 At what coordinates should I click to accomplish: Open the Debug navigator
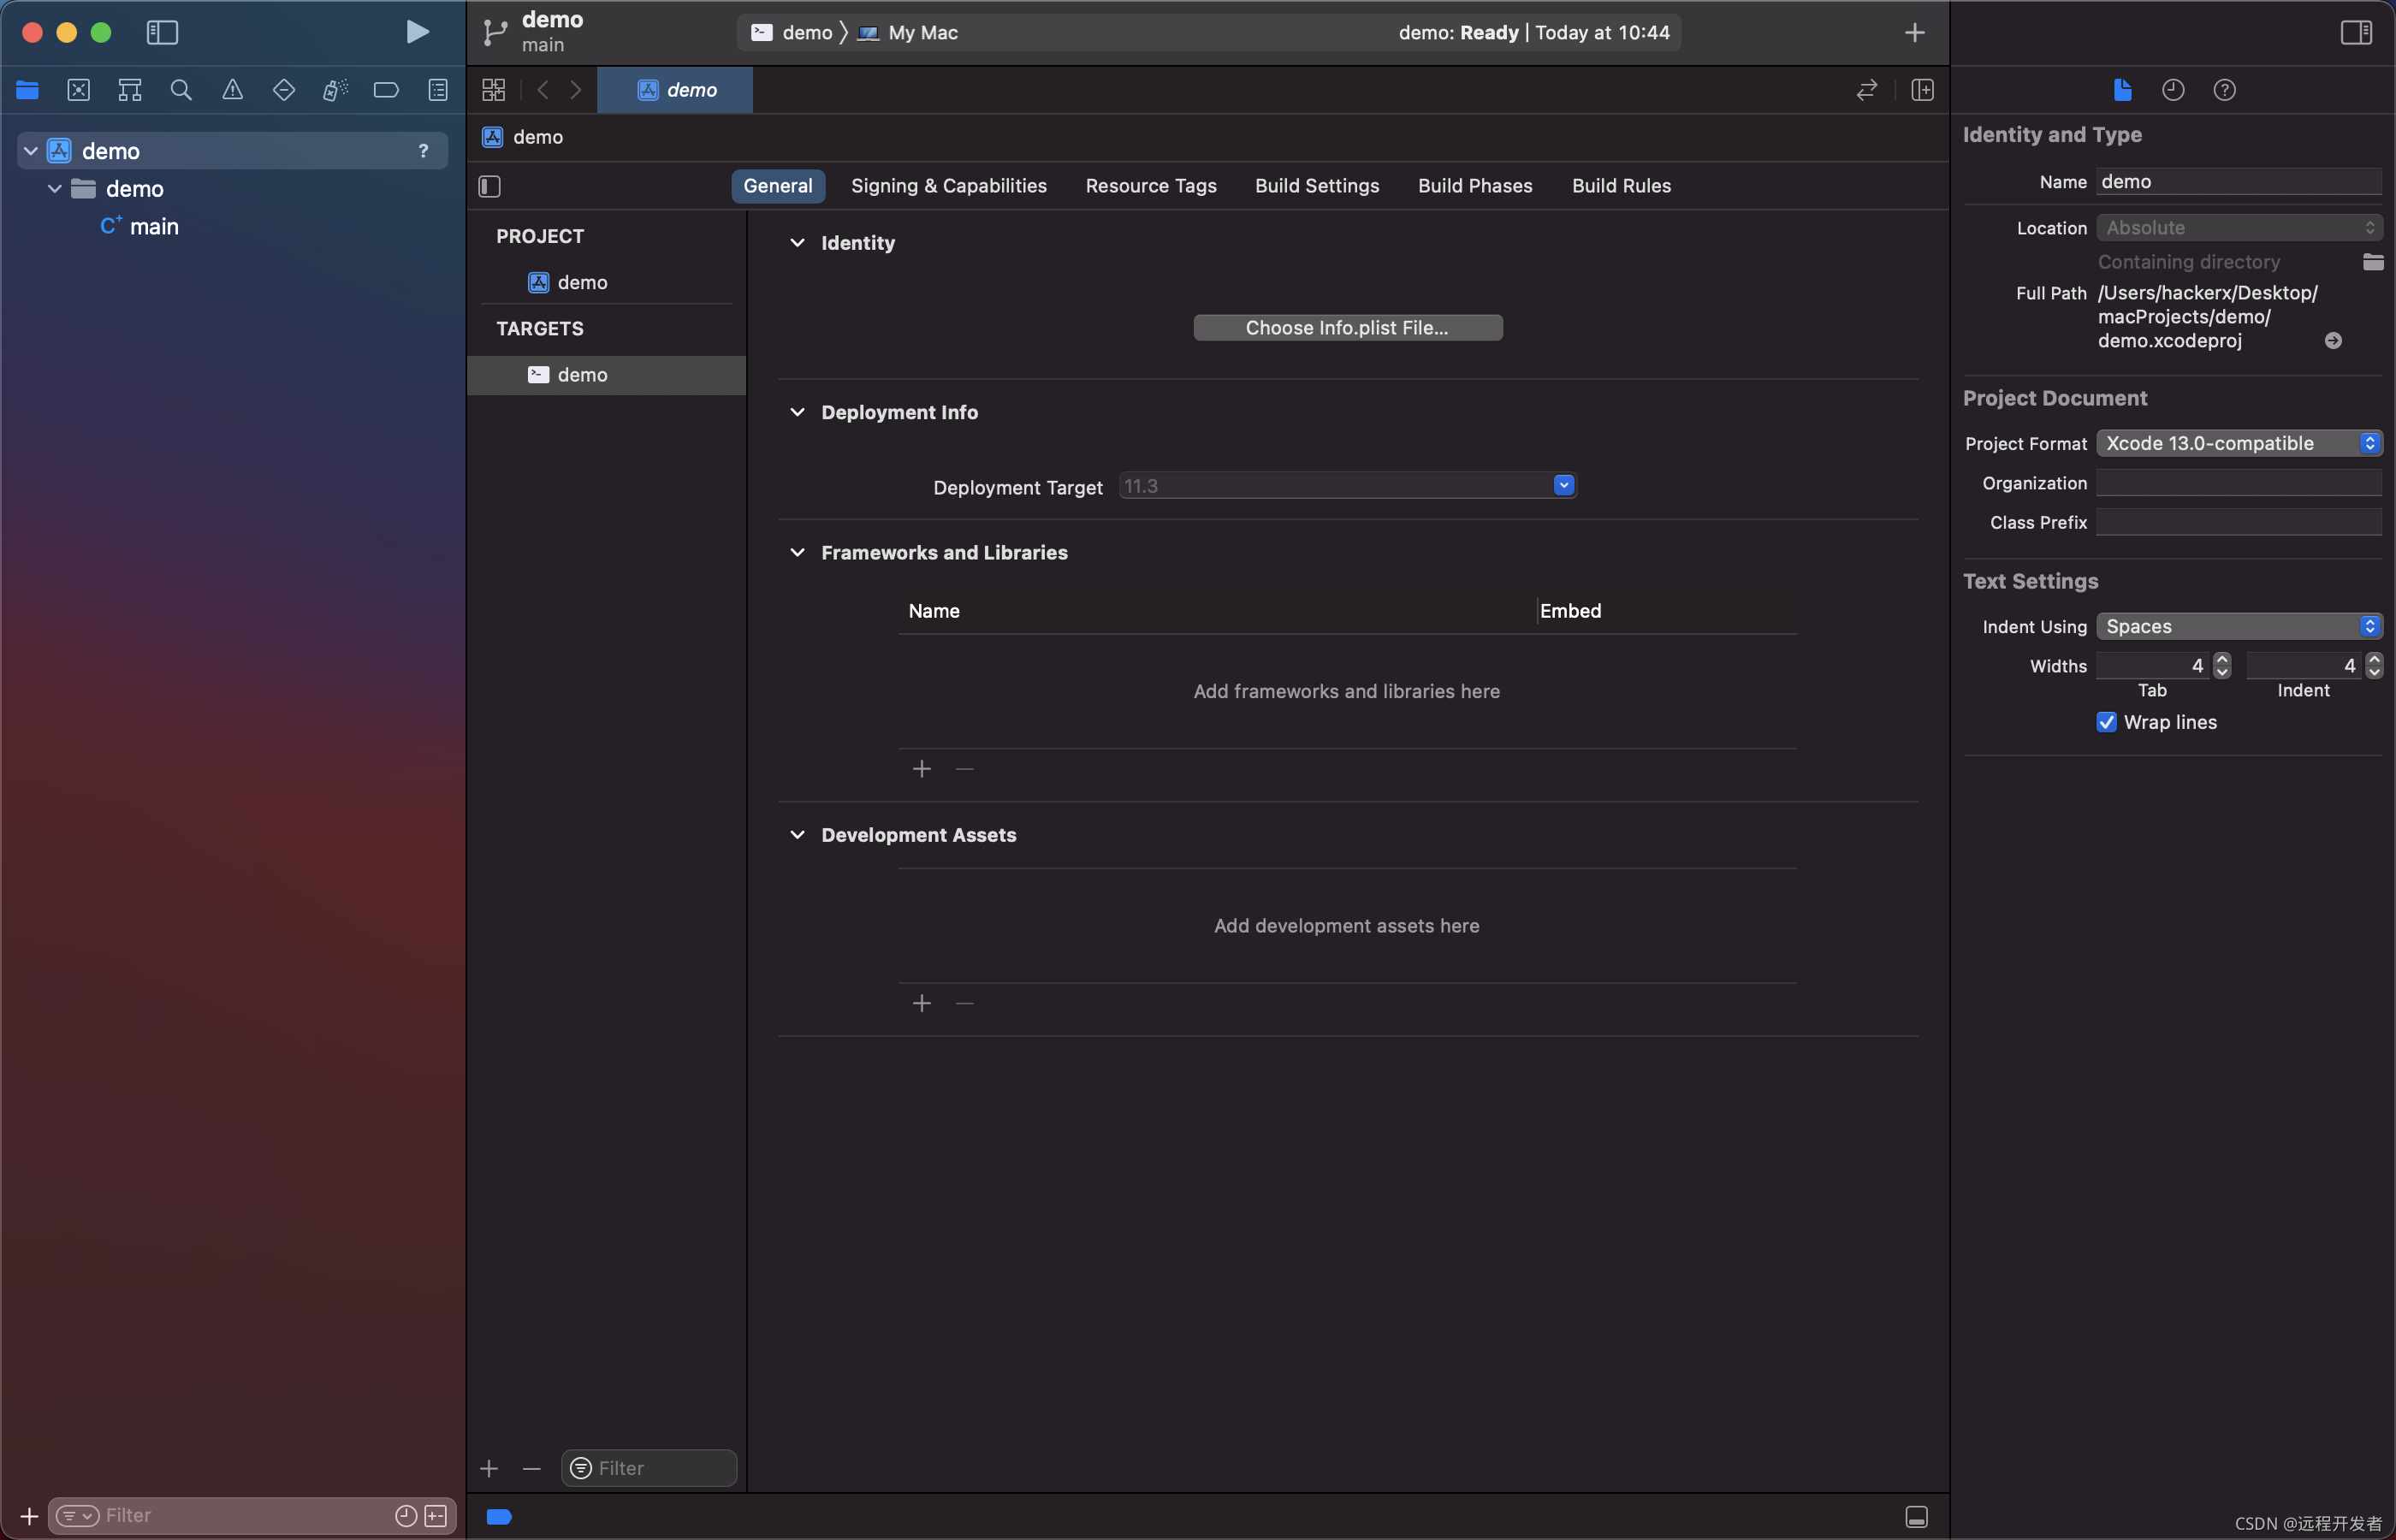335,90
